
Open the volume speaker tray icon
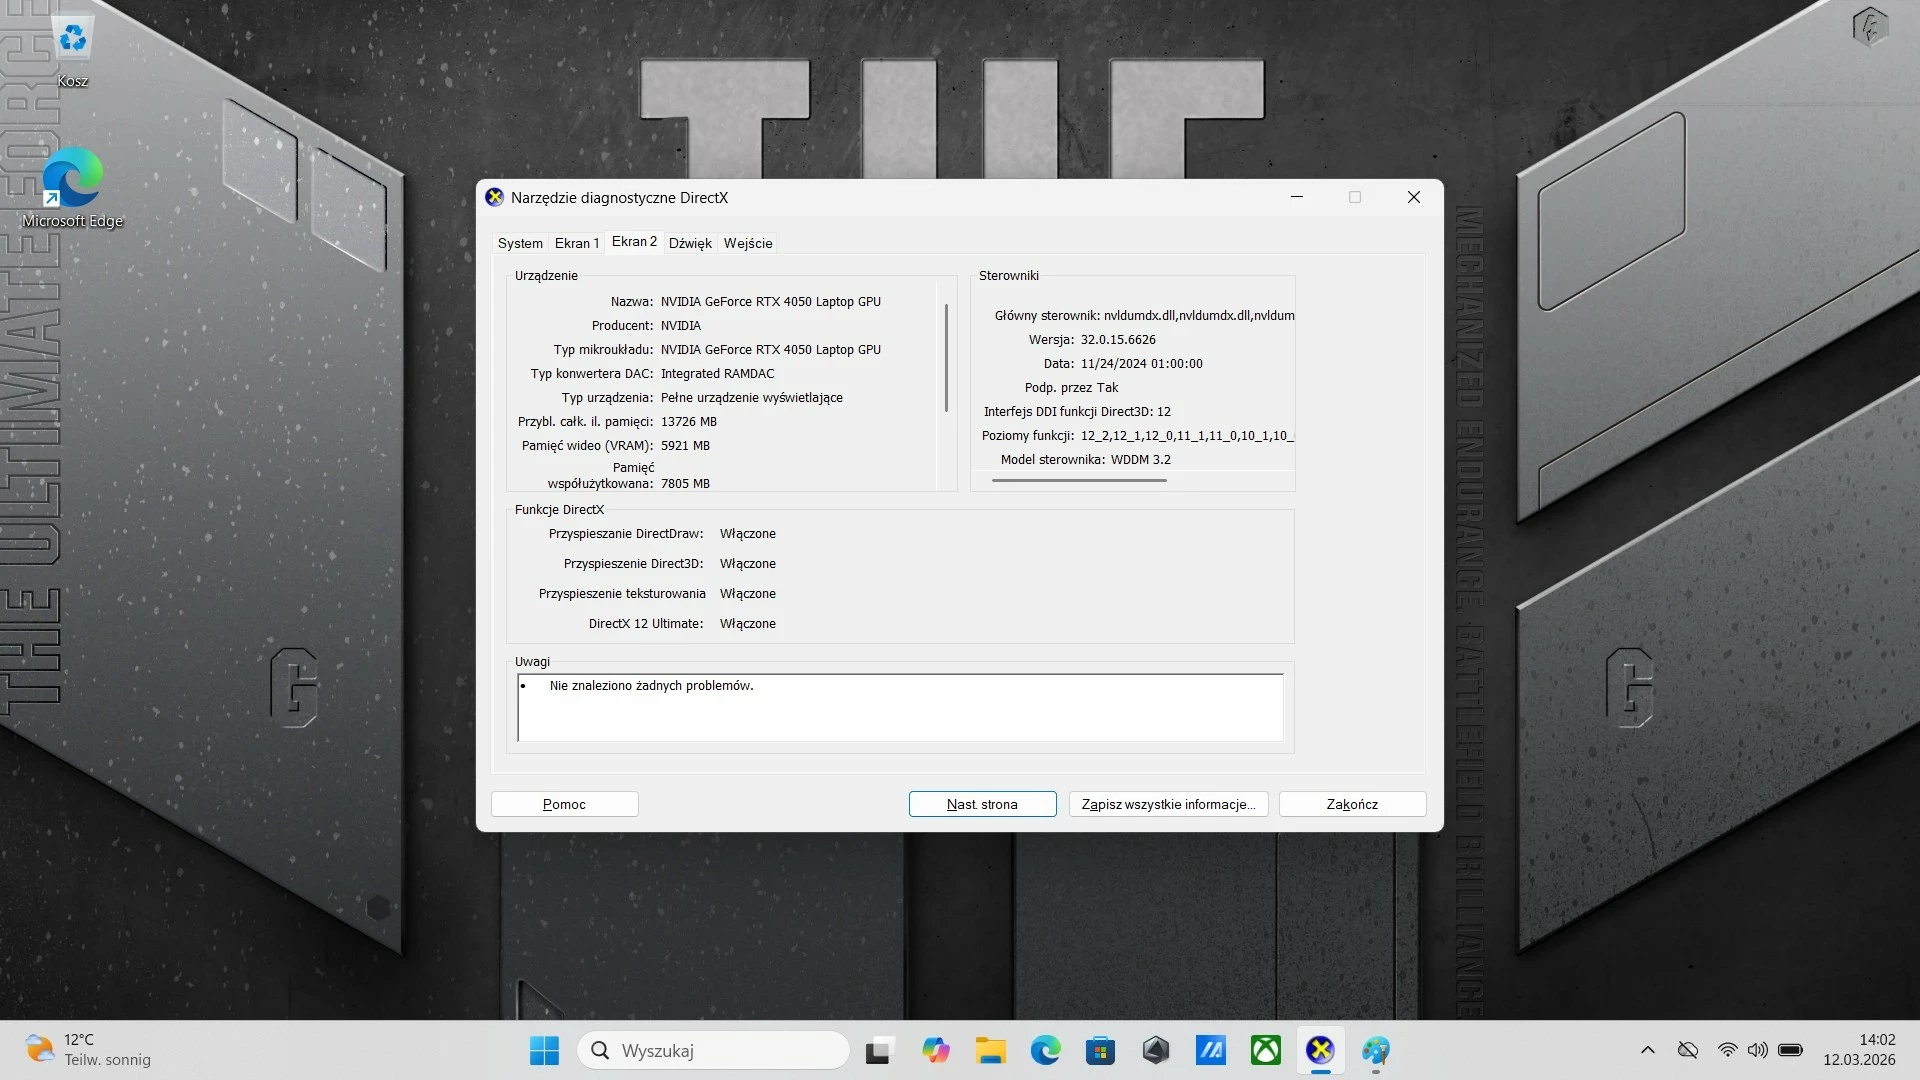(x=1757, y=1050)
